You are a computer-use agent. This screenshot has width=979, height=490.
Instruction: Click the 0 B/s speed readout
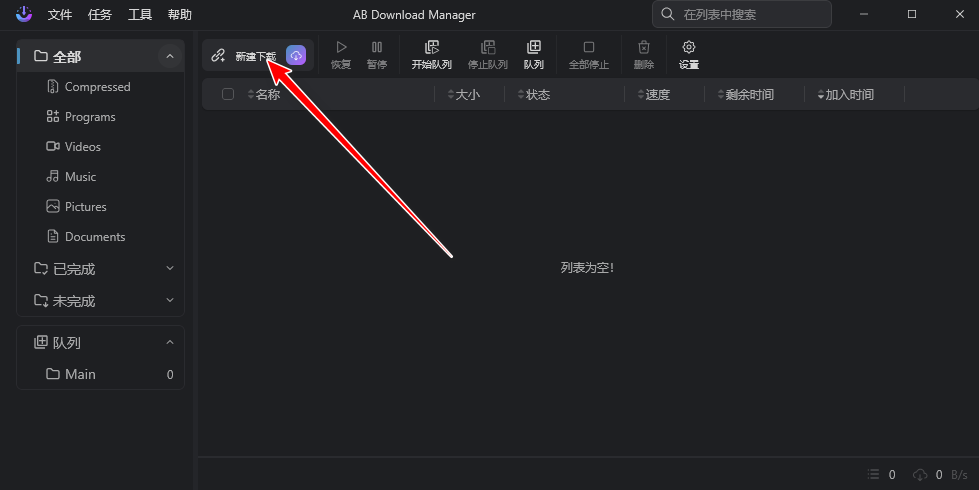(x=952, y=475)
